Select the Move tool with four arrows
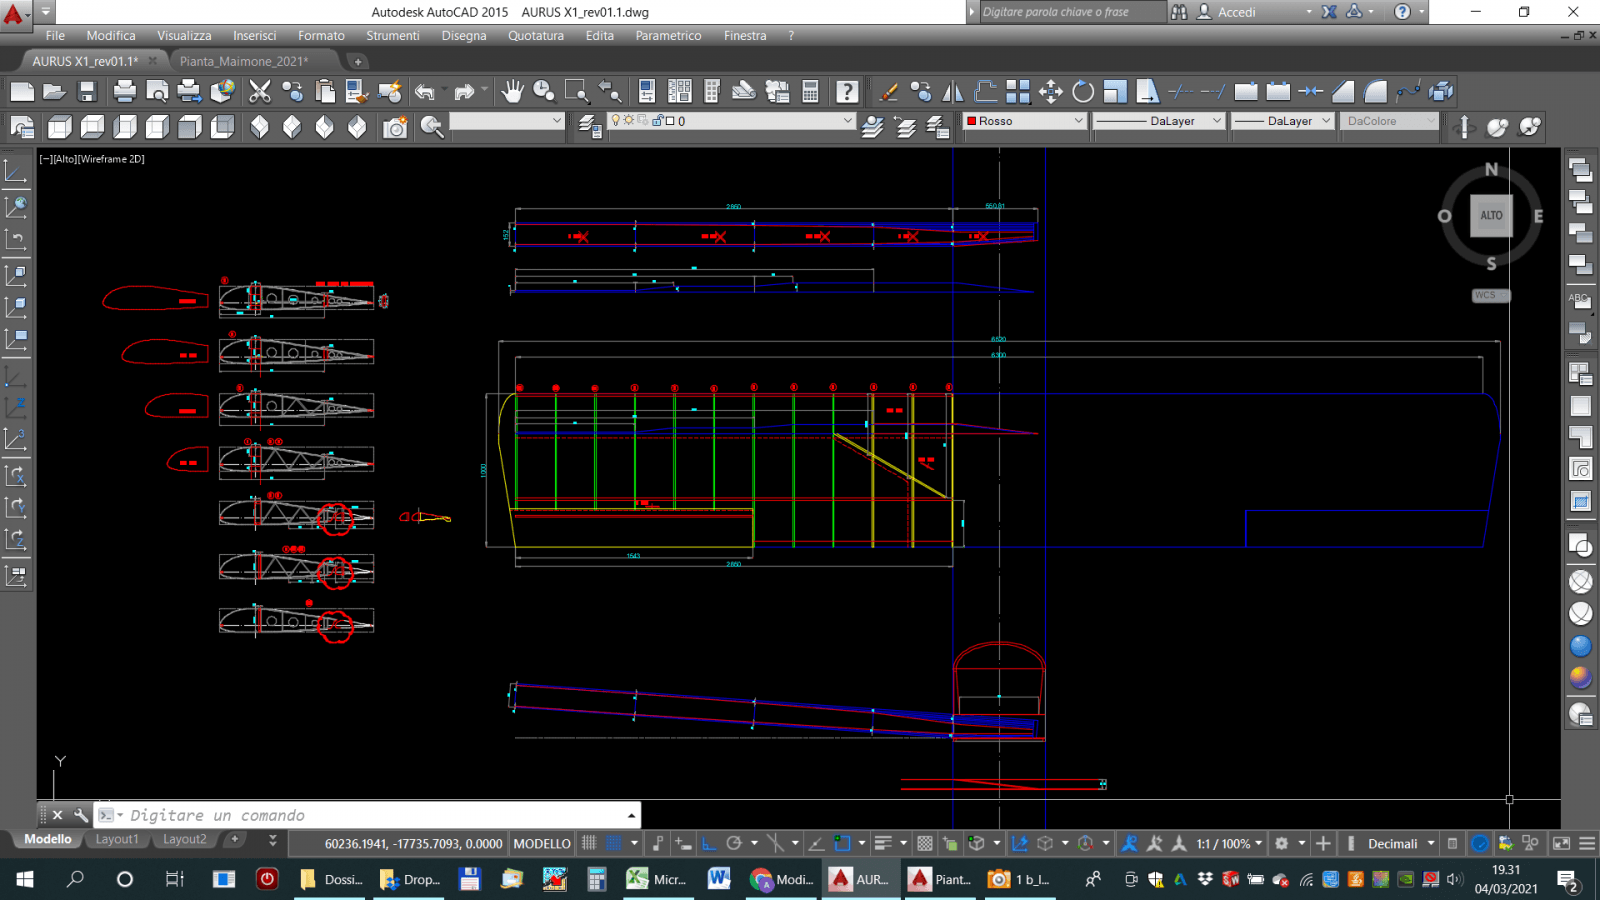This screenshot has width=1600, height=900. (x=1050, y=92)
